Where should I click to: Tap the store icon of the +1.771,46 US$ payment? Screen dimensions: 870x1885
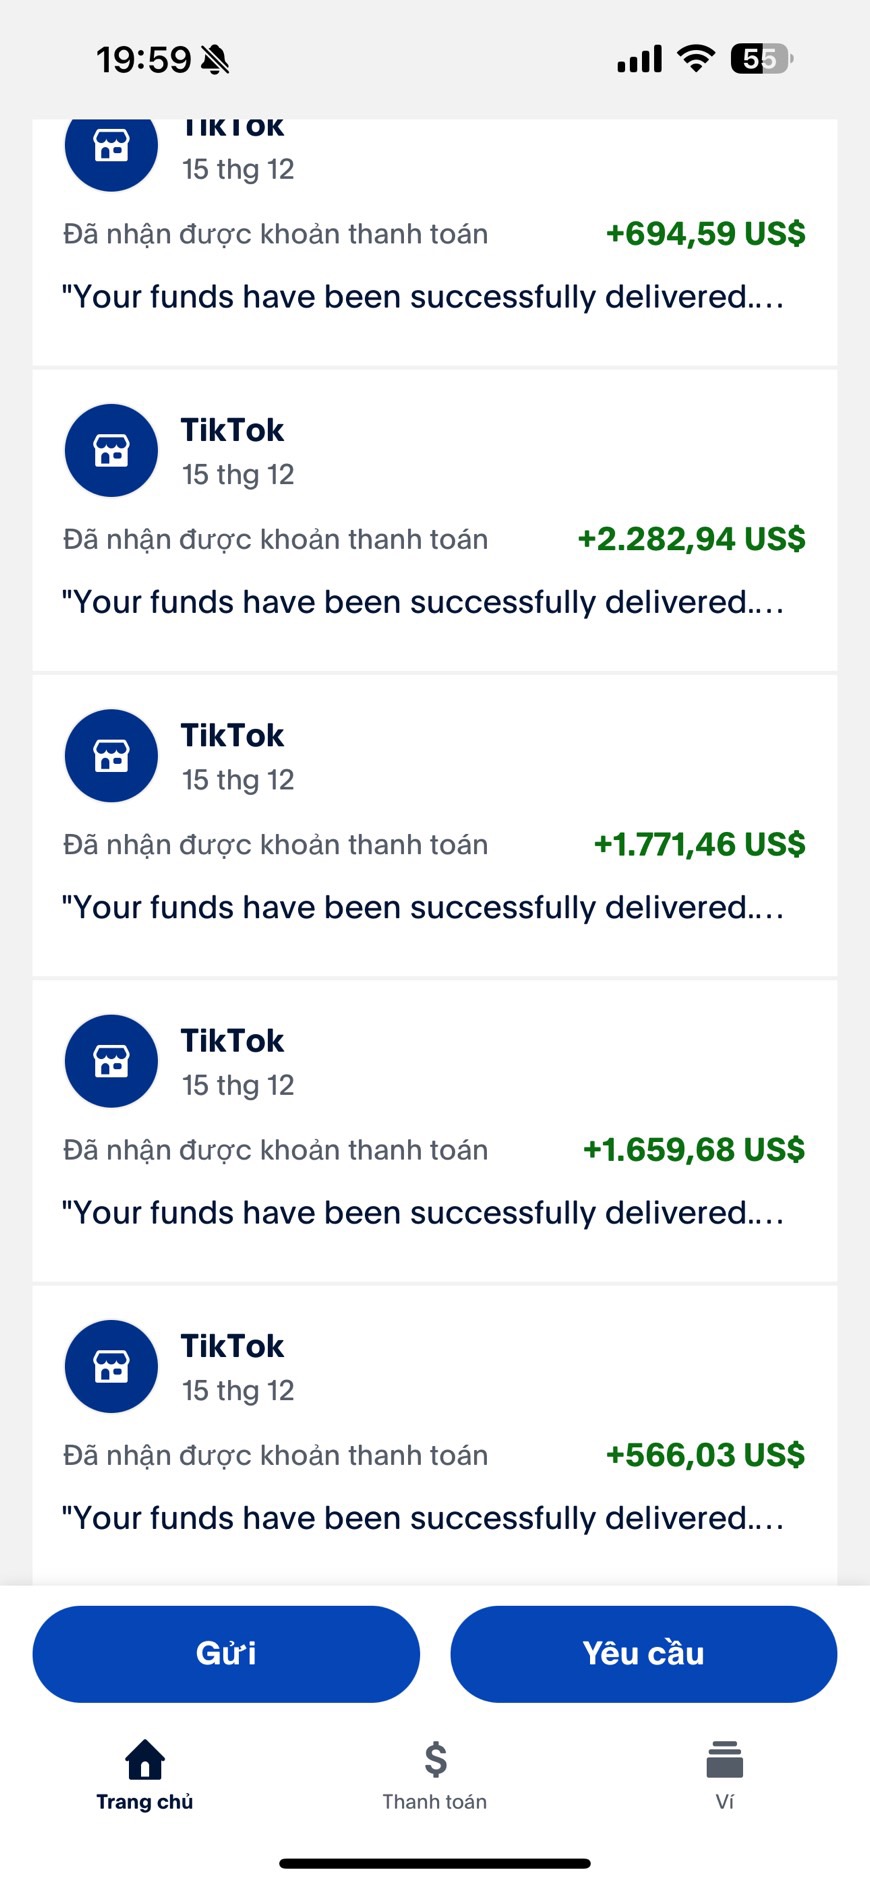click(111, 756)
